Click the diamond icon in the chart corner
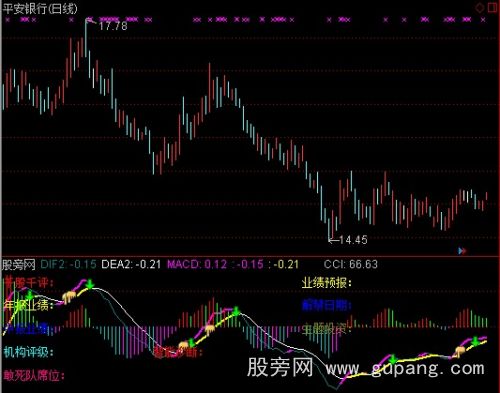Image resolution: width=500 pixels, height=393 pixels. [480, 7]
